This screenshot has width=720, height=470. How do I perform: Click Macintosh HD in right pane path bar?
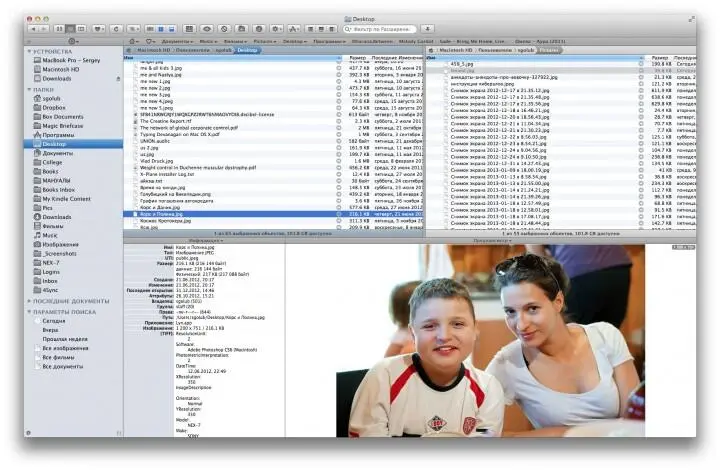(455, 50)
